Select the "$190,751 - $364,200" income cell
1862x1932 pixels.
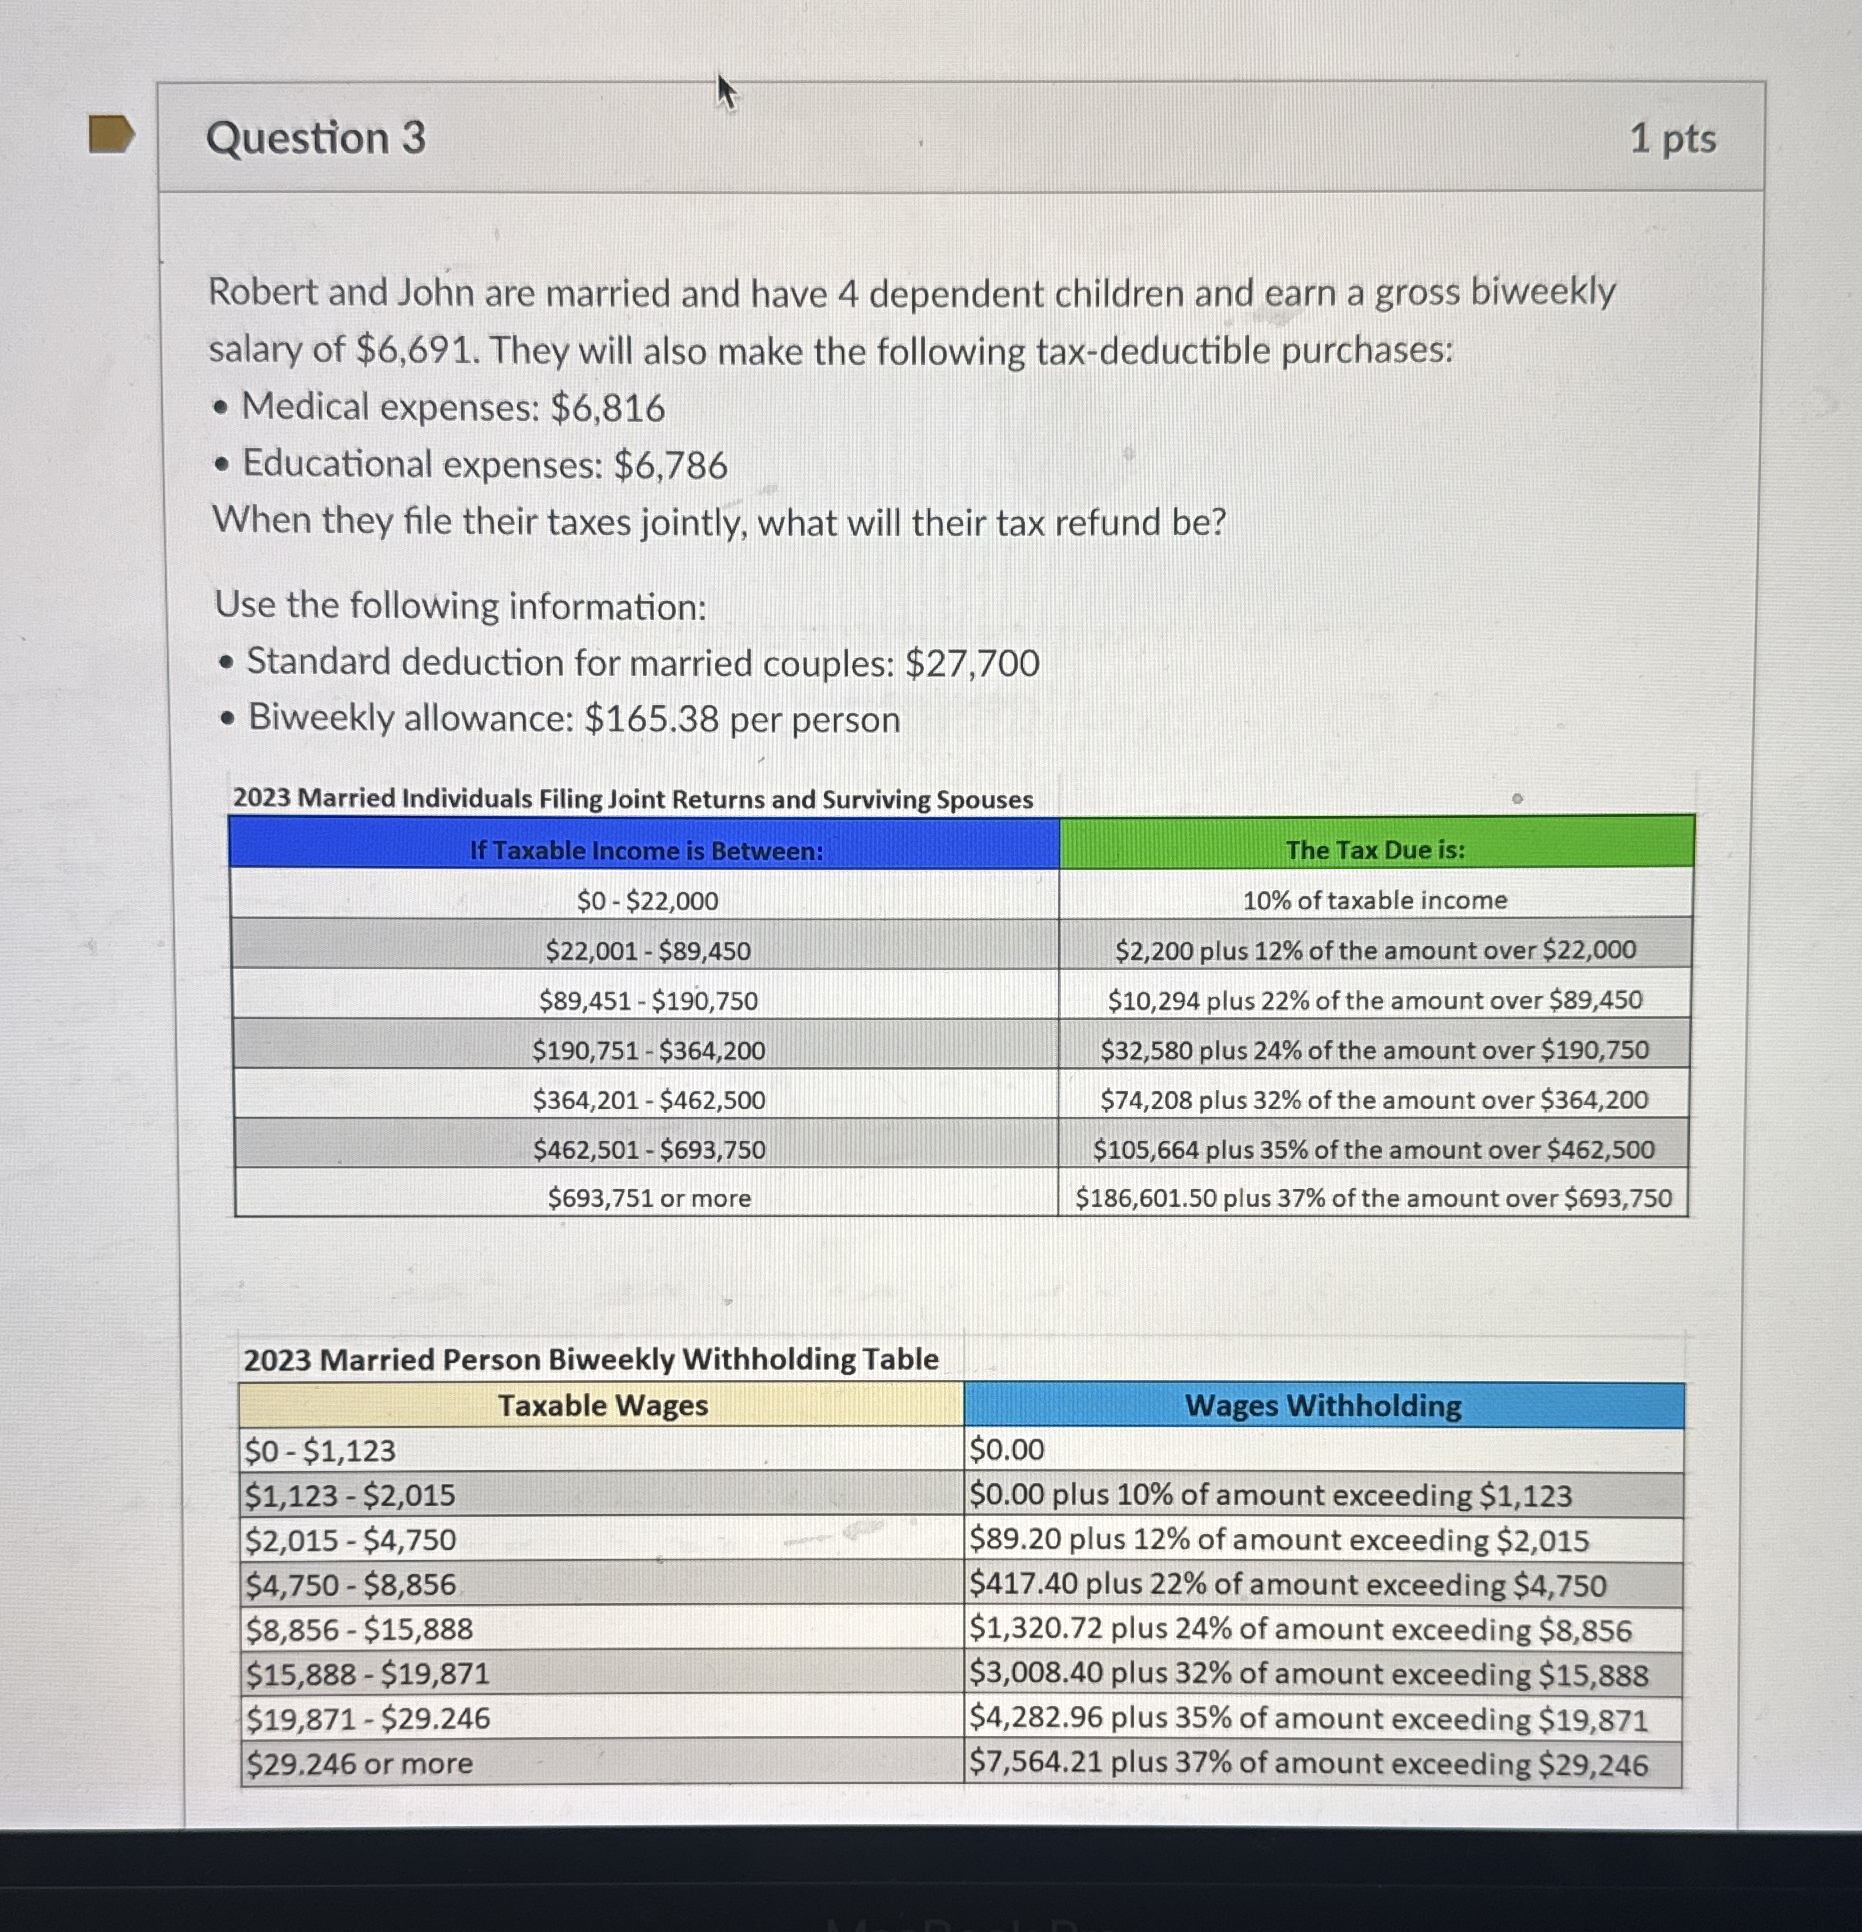tap(647, 1044)
